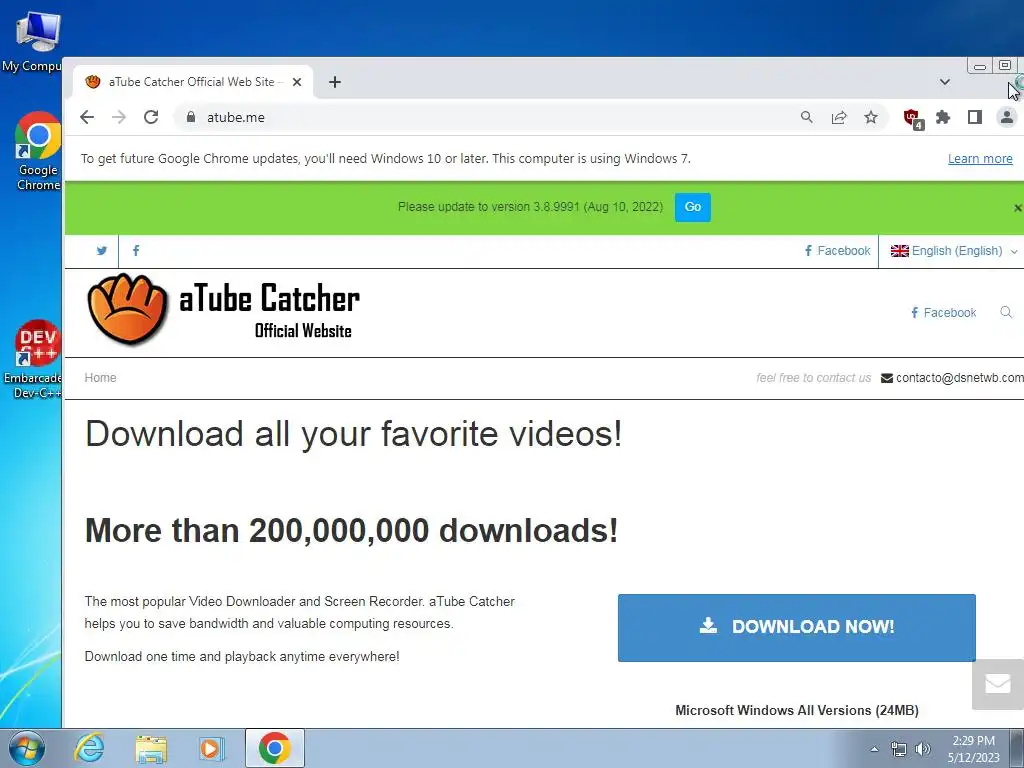1024x768 pixels.
Task: Open the 2:29 PM taskbar clock
Action: [973, 749]
